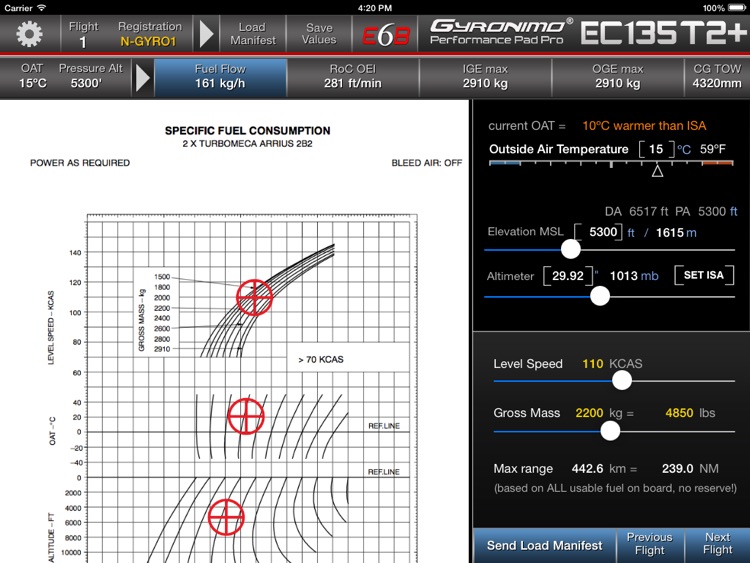Select the IGE max tab
750x563 pixels.
485,77
